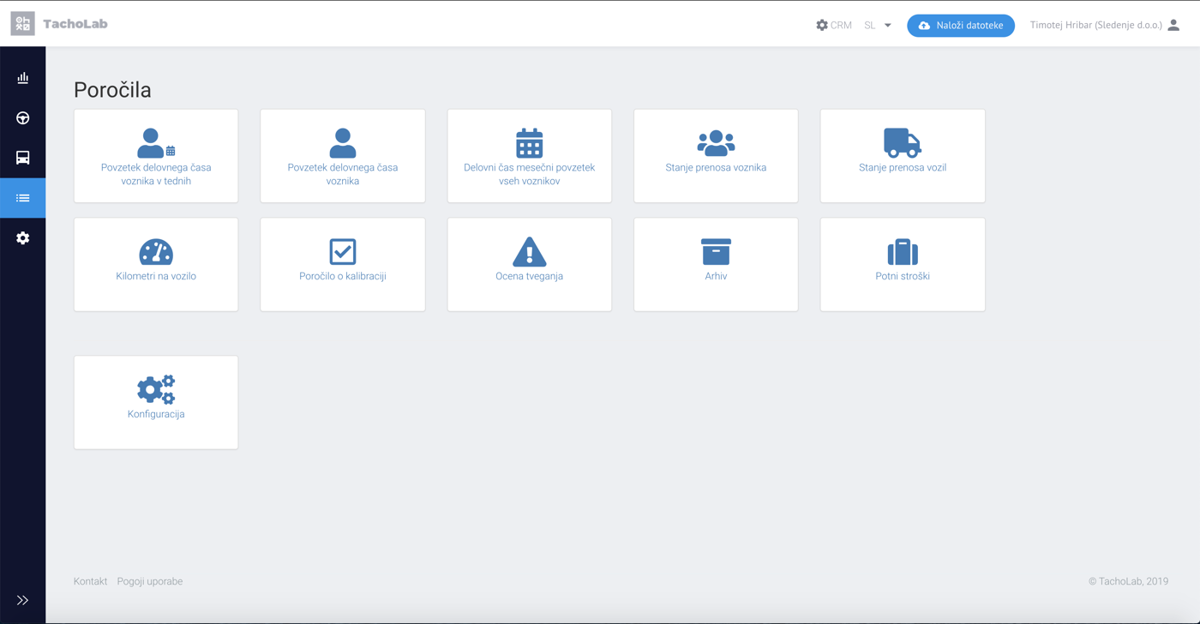Open Ocena tveganja report
This screenshot has width=1200, height=624.
[x=529, y=275]
